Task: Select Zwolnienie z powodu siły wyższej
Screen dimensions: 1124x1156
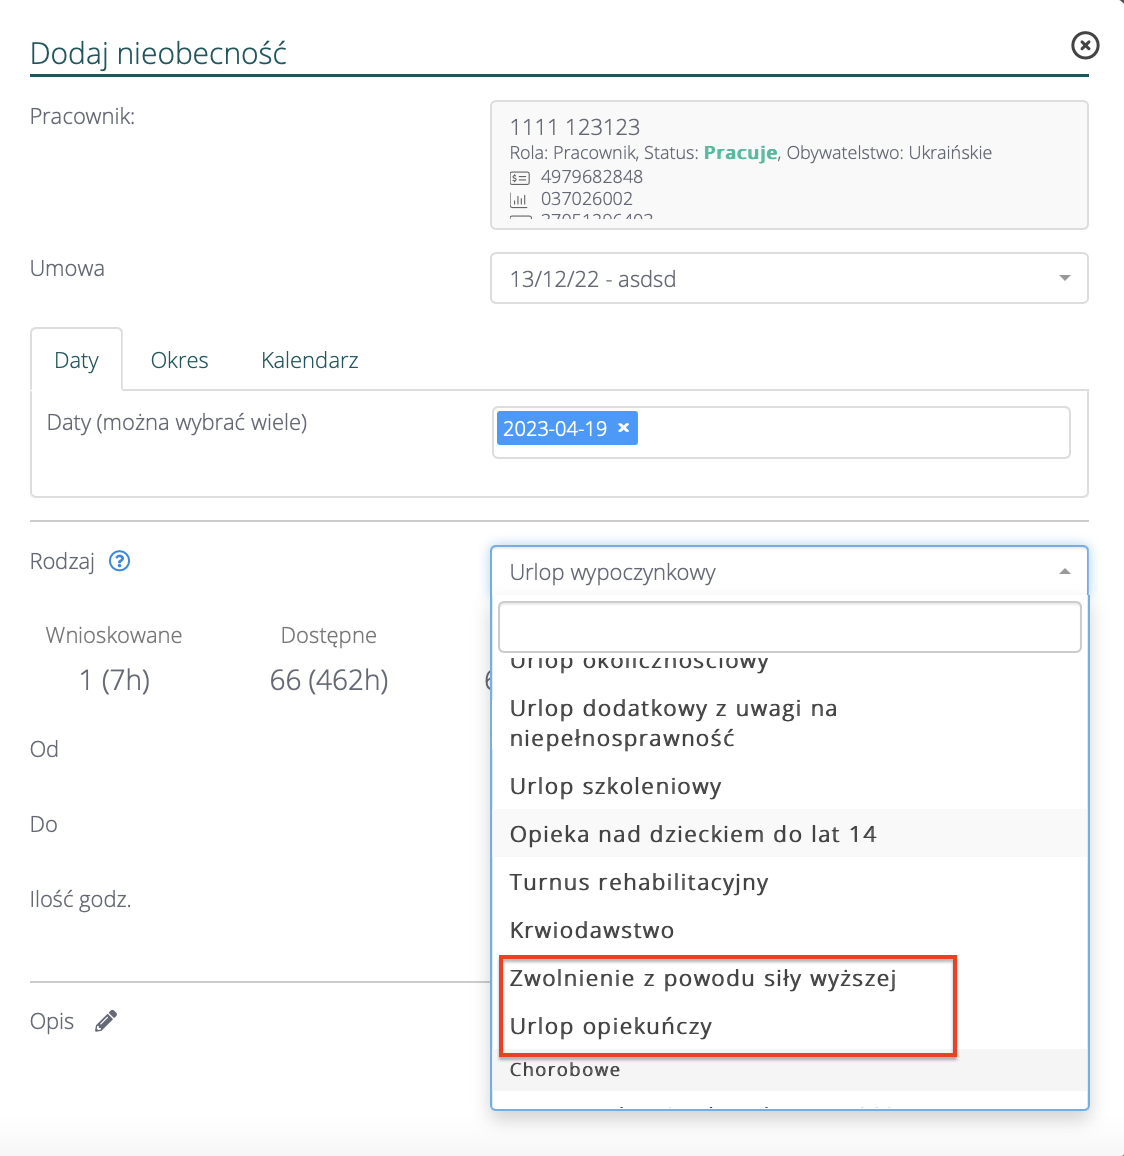Action: pos(703,978)
